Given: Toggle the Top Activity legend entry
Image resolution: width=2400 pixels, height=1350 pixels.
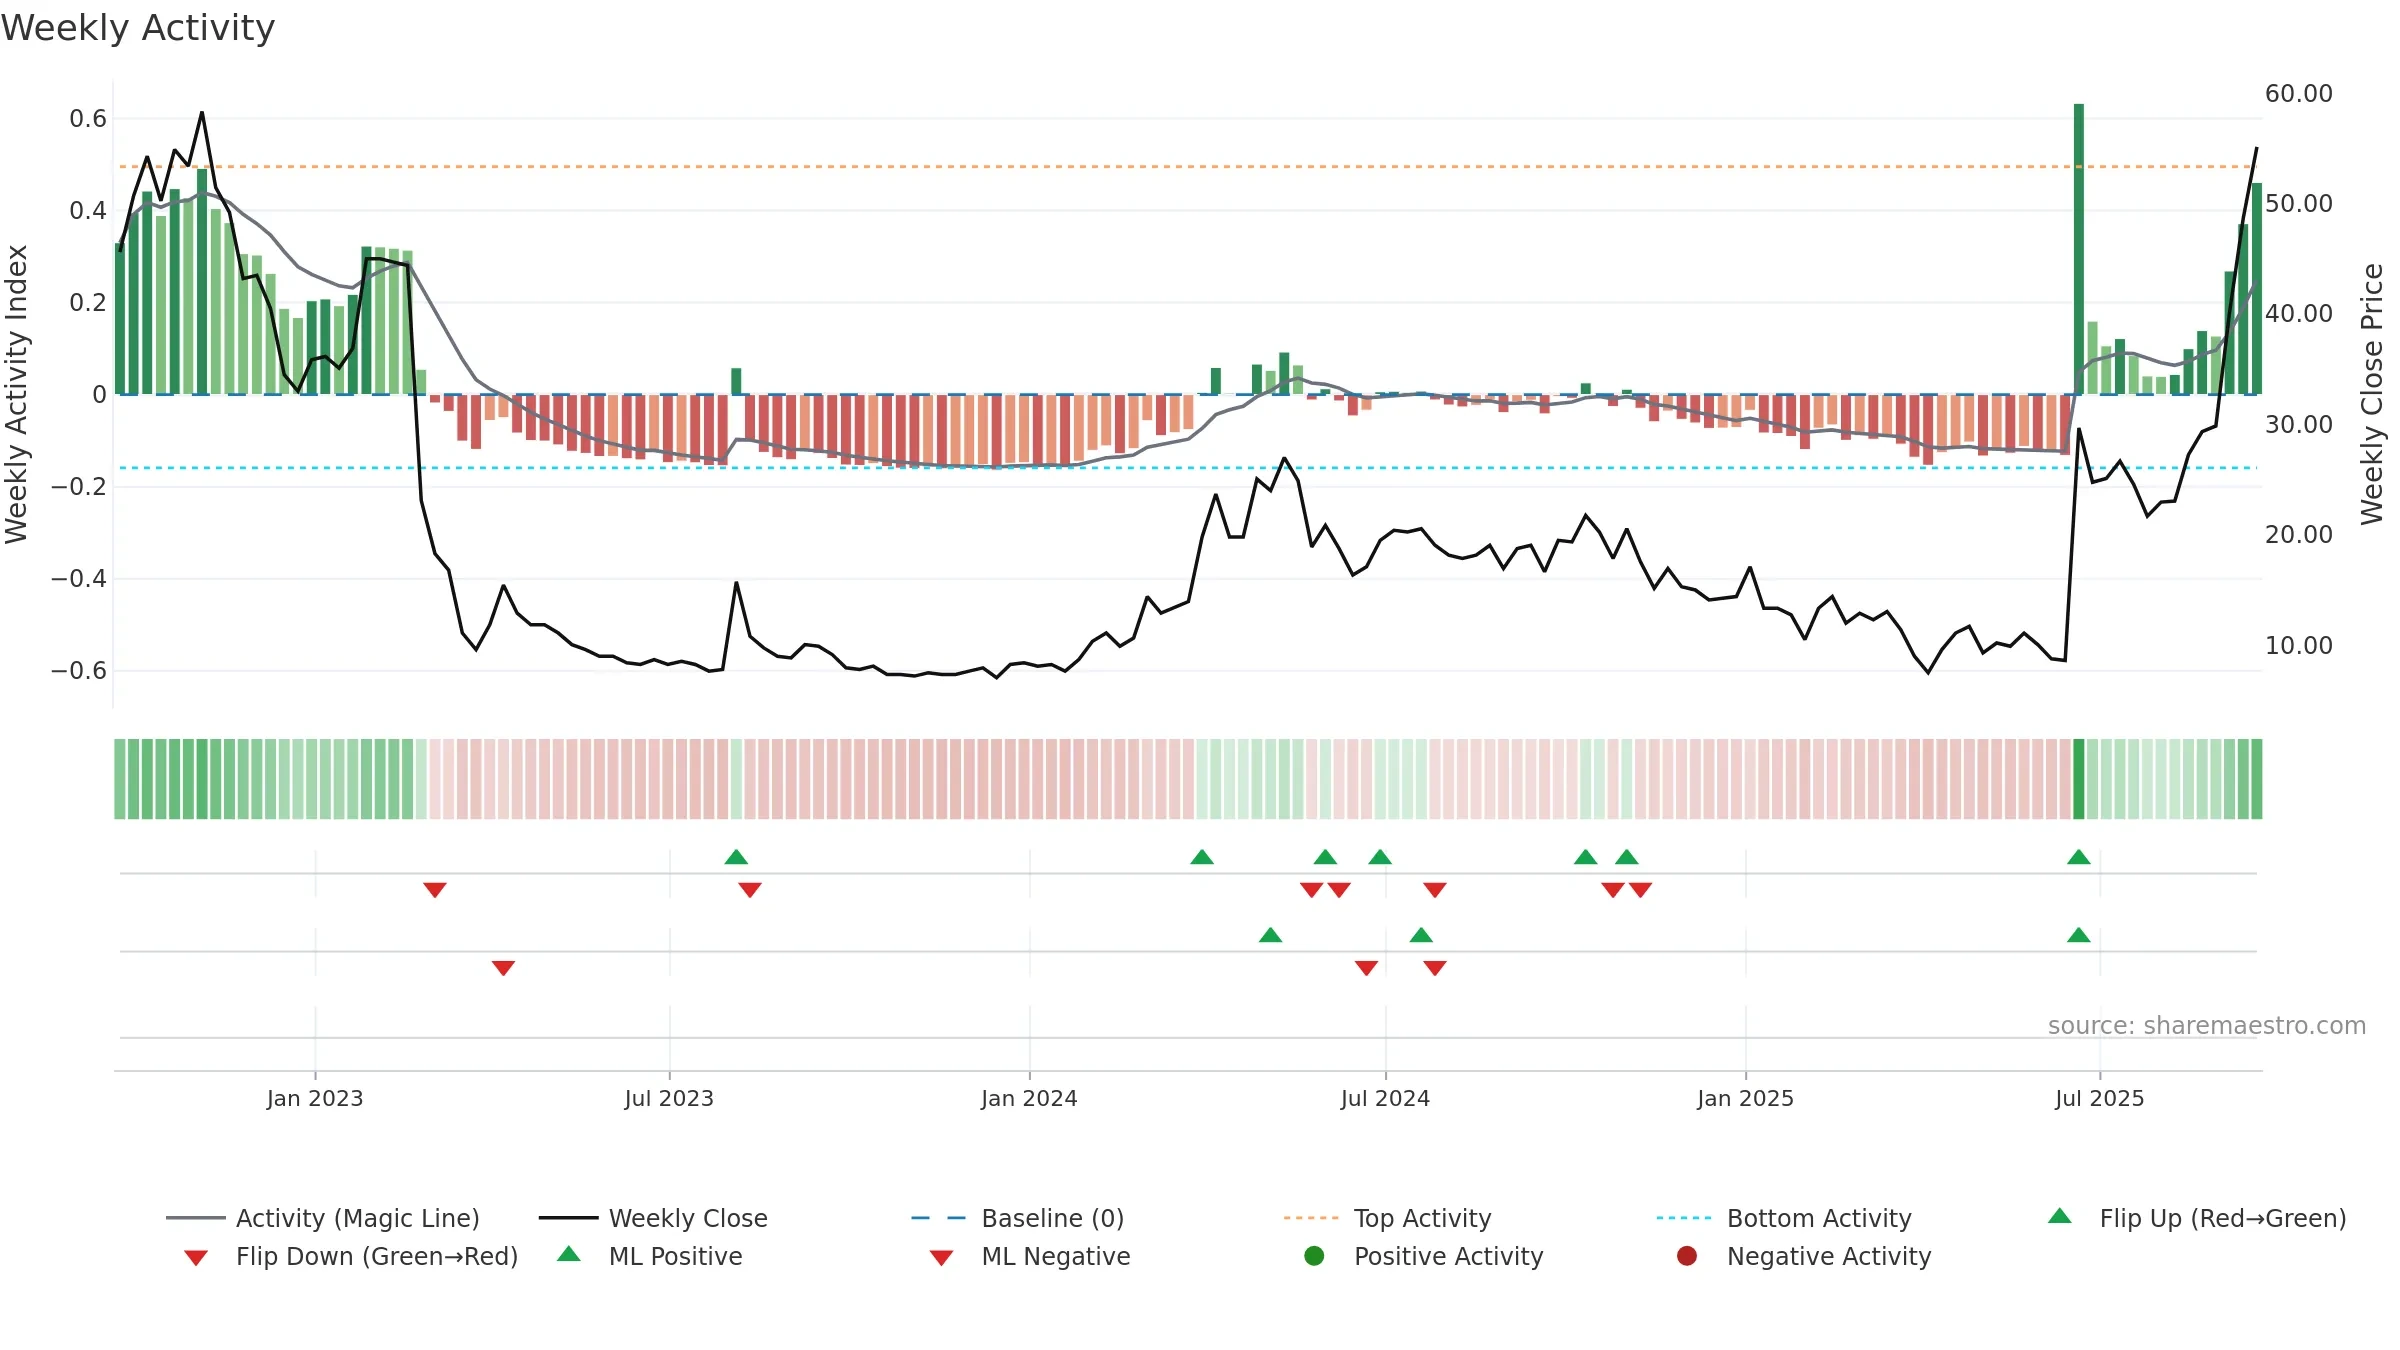Looking at the screenshot, I should pyautogui.click(x=1387, y=1218).
